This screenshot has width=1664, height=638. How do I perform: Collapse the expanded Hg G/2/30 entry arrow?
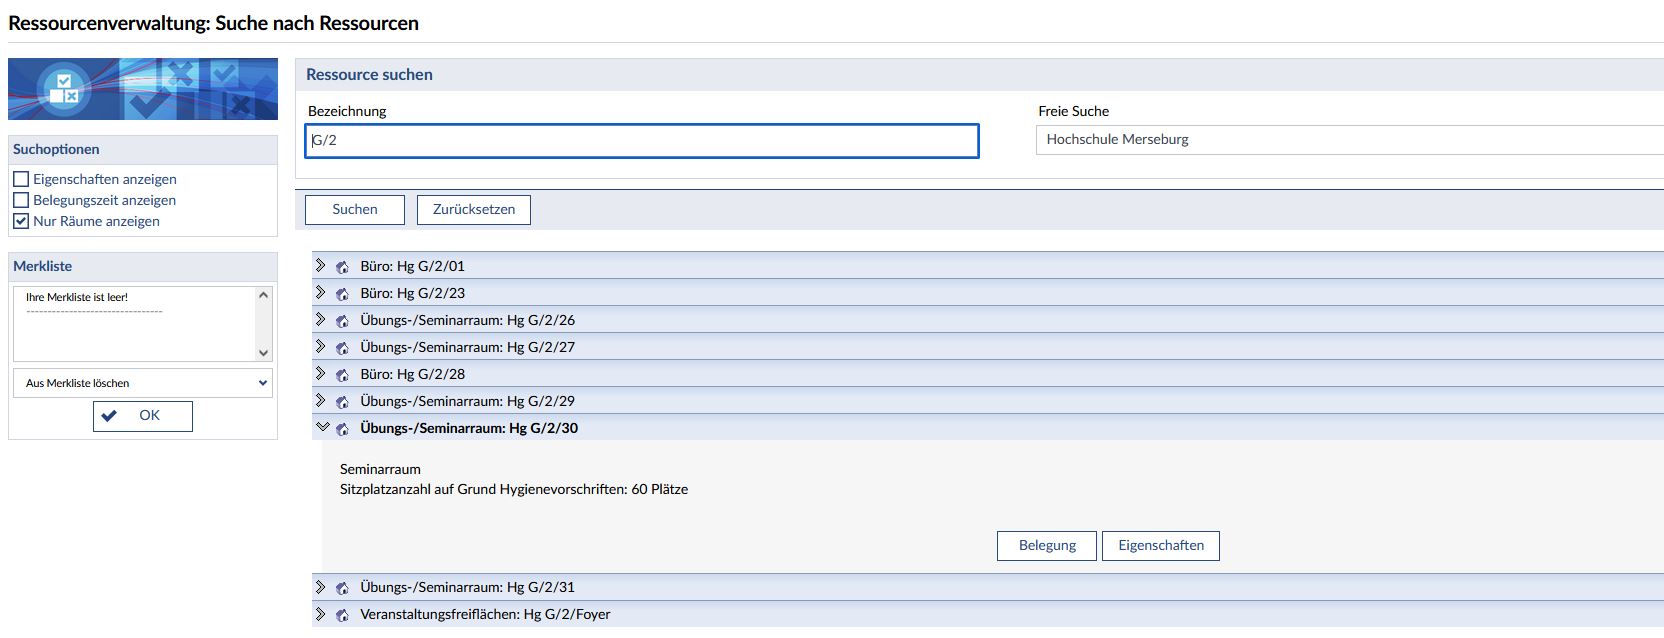pos(322,427)
